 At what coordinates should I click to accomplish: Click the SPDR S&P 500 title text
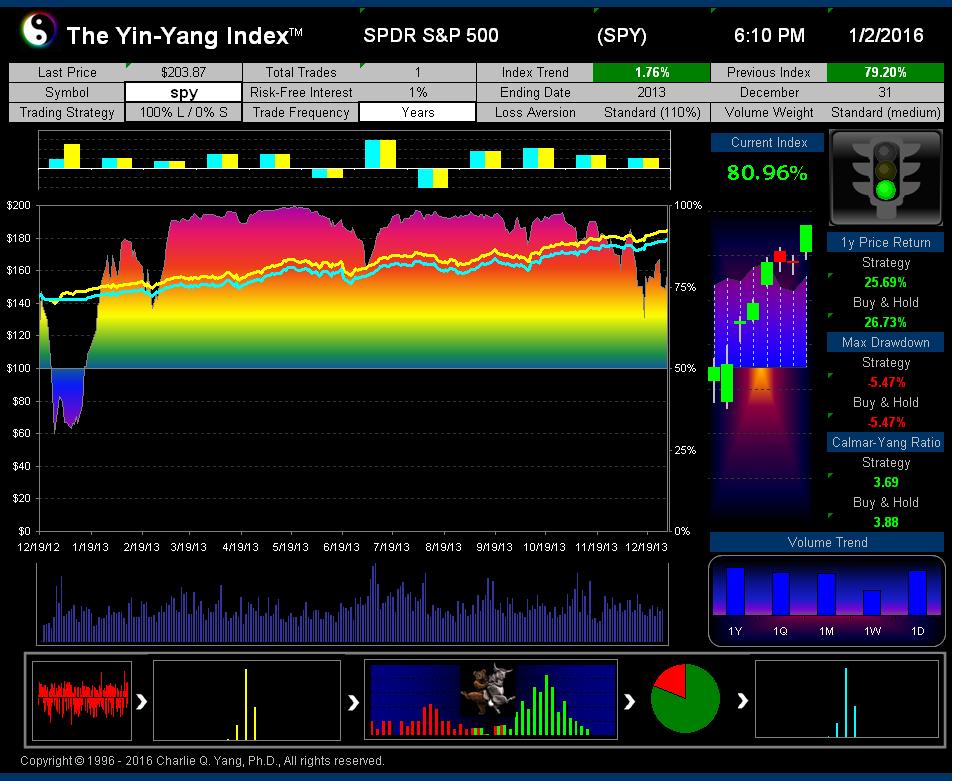coord(430,35)
